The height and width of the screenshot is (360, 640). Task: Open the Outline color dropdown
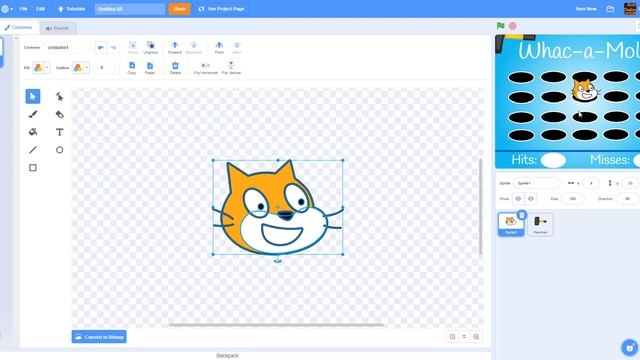(x=87, y=68)
